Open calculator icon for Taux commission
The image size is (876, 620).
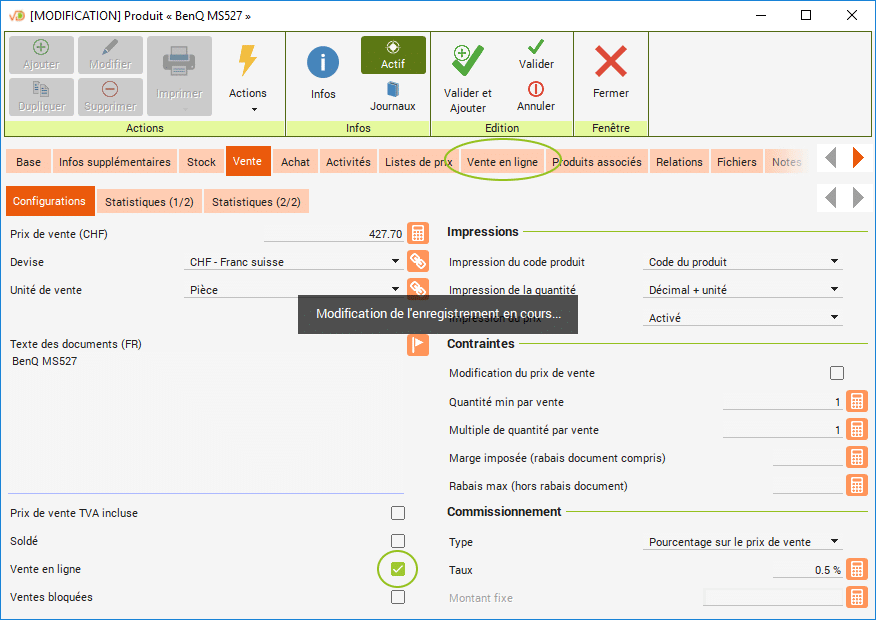(x=857, y=570)
